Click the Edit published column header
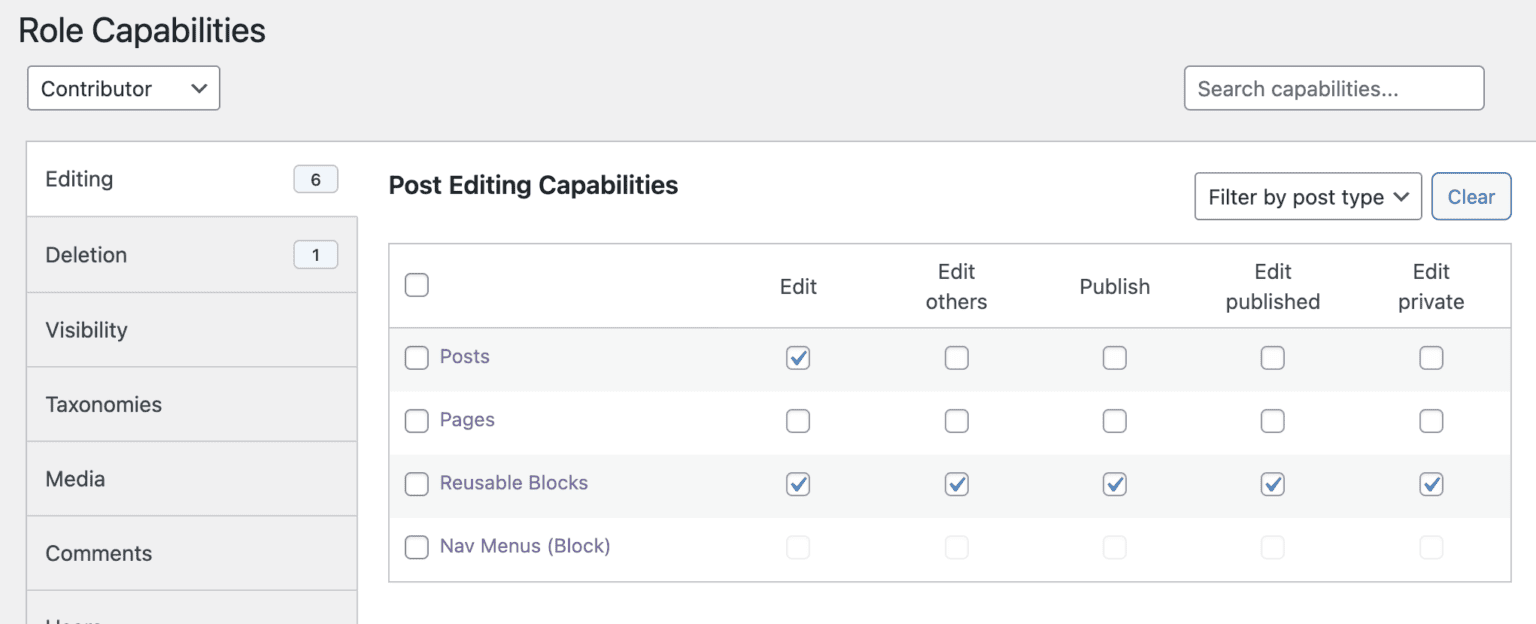Image resolution: width=1536 pixels, height=624 pixels. pos(1273,286)
